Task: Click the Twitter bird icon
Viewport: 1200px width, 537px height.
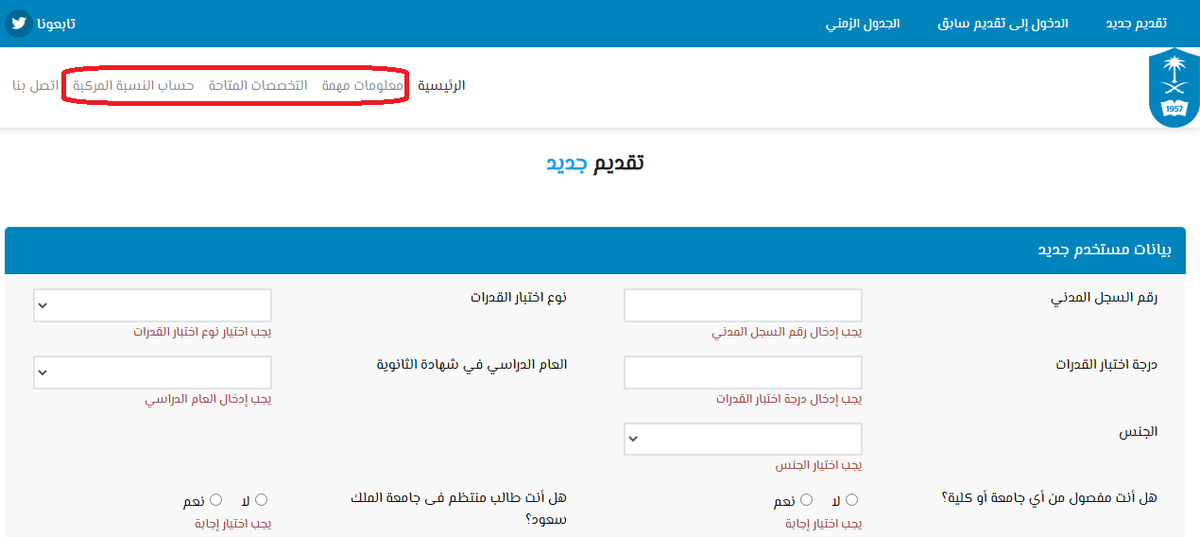Action: (x=19, y=22)
